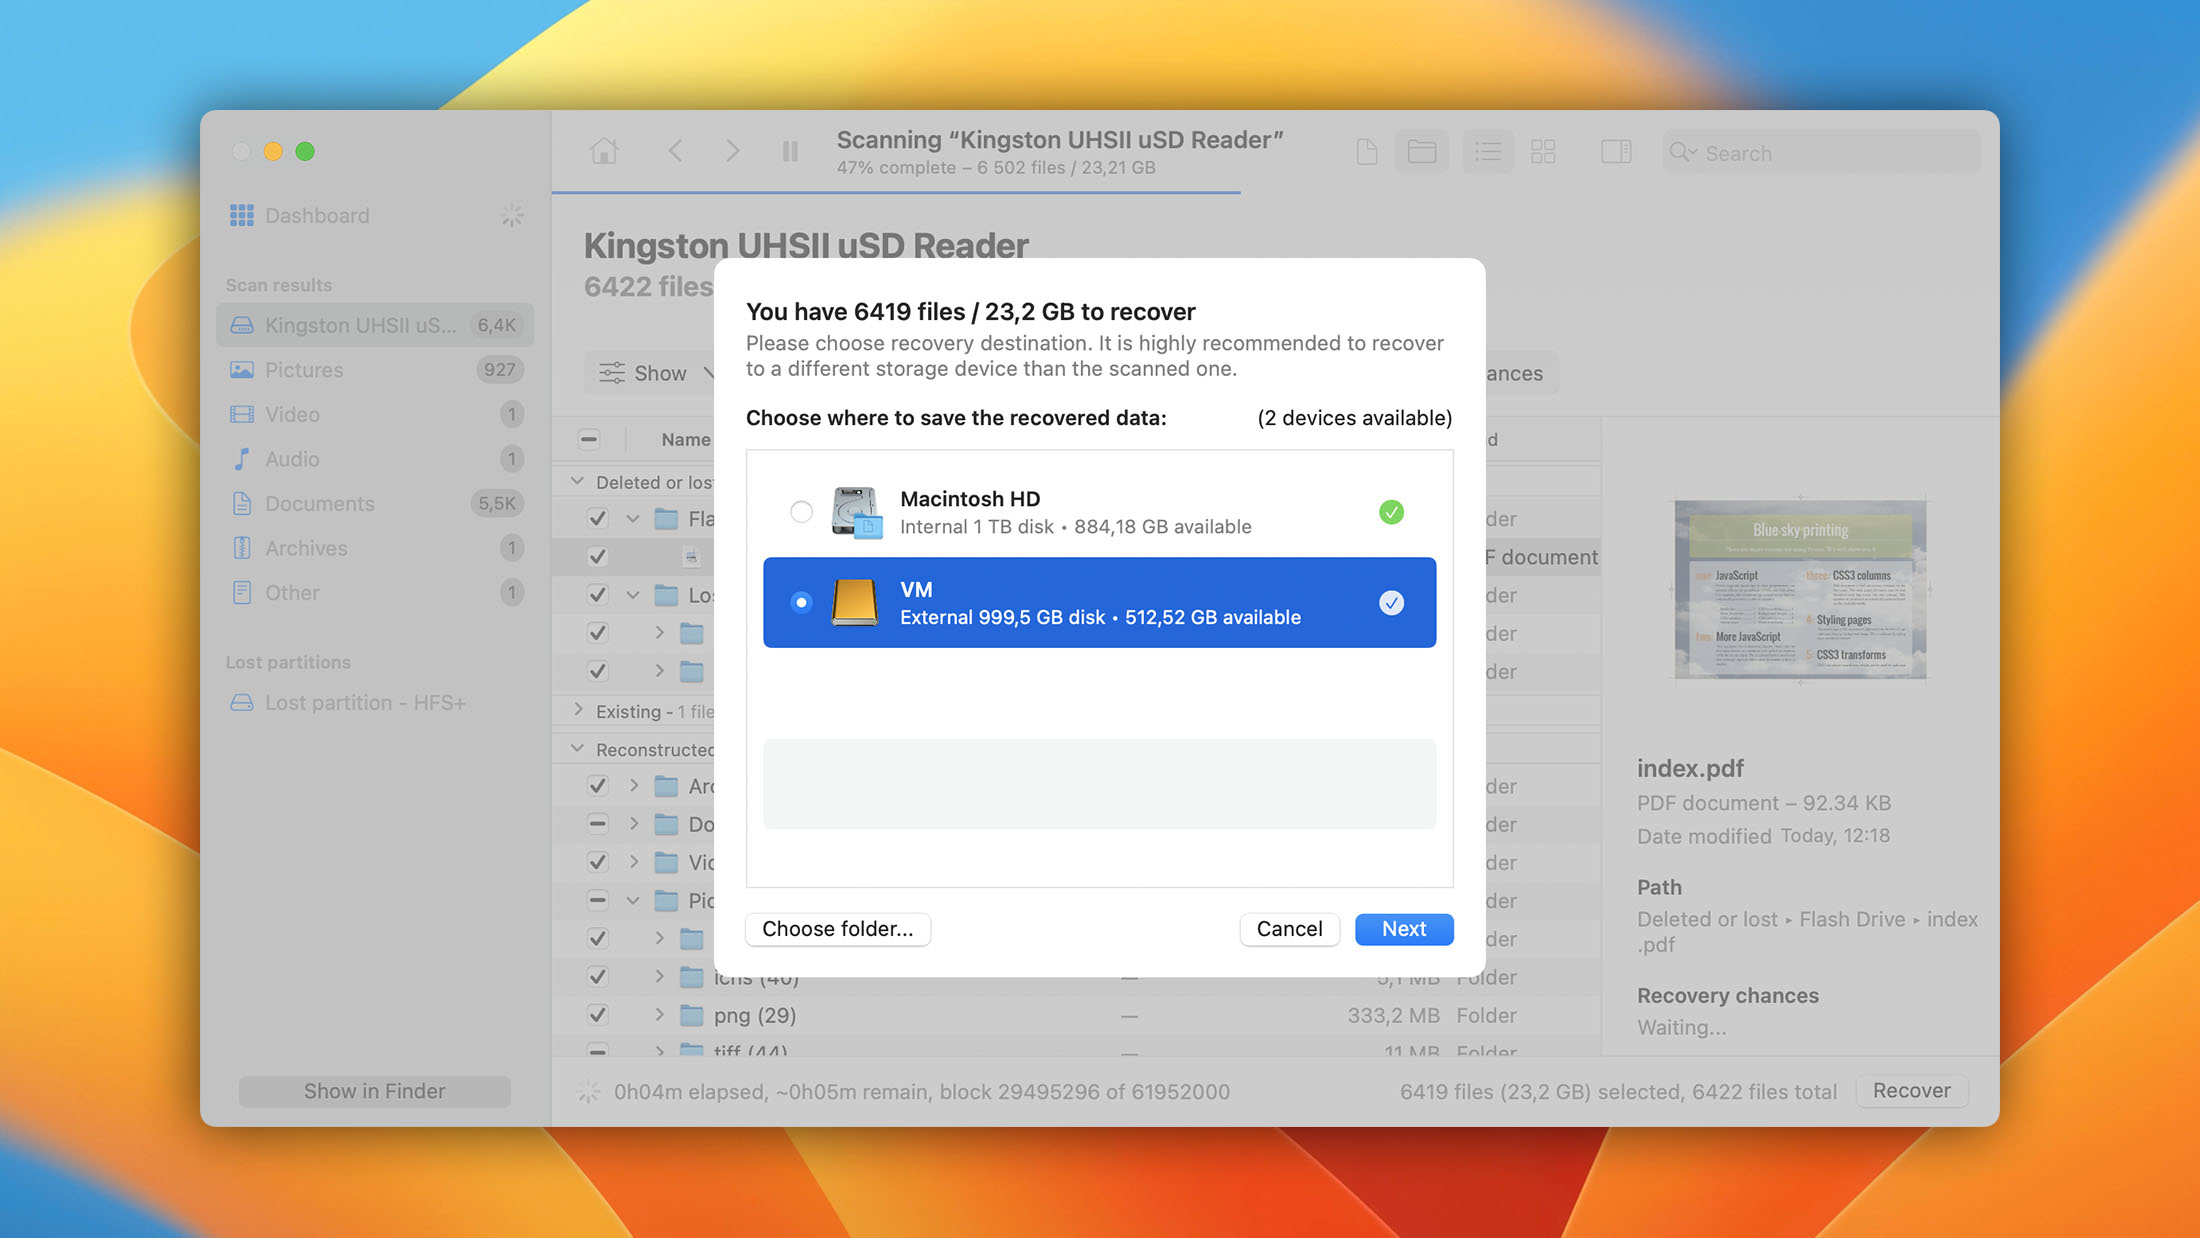Click index.pdf preview thumbnail
The width and height of the screenshot is (2200, 1238).
(x=1800, y=589)
